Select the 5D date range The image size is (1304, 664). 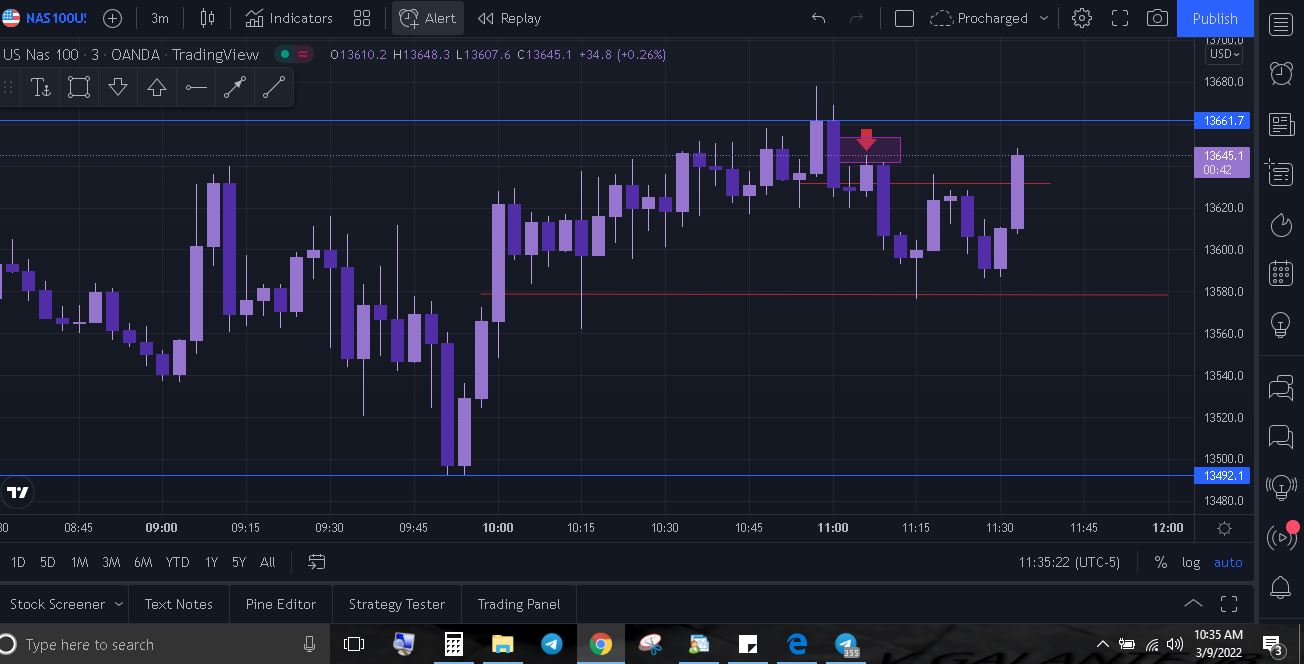pyautogui.click(x=47, y=562)
